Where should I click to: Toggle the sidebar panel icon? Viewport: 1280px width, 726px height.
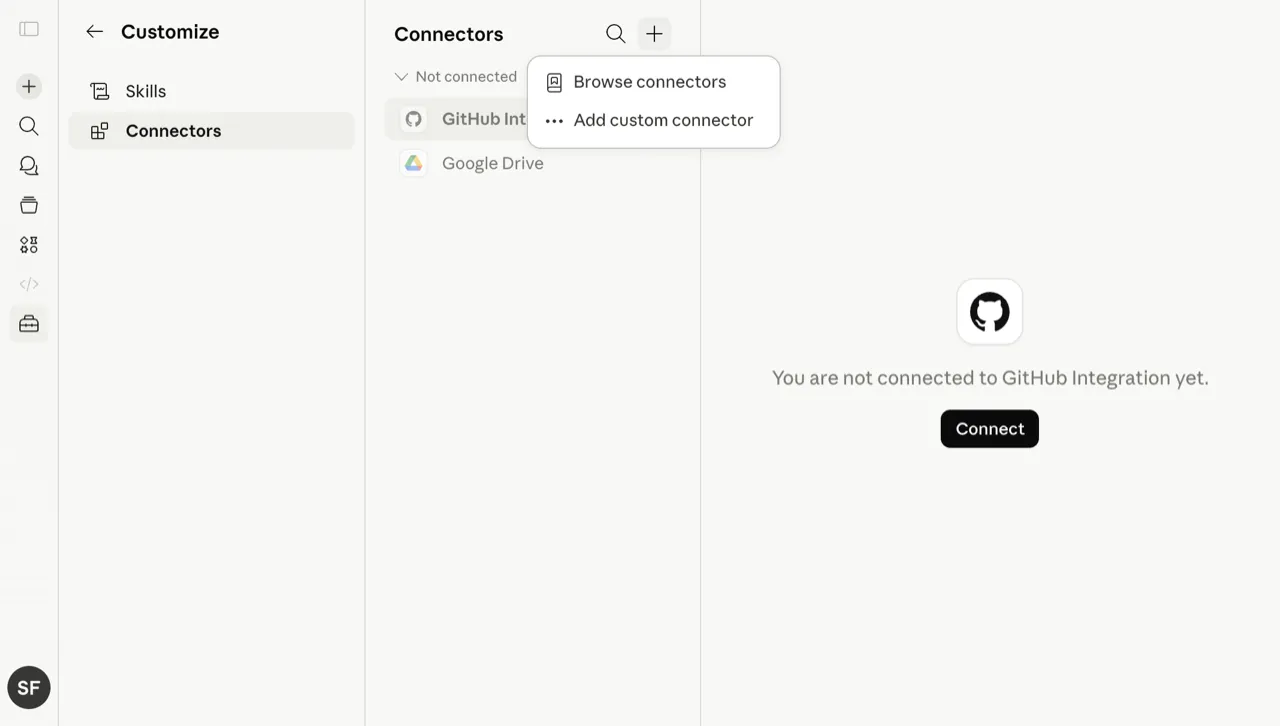[x=29, y=29]
